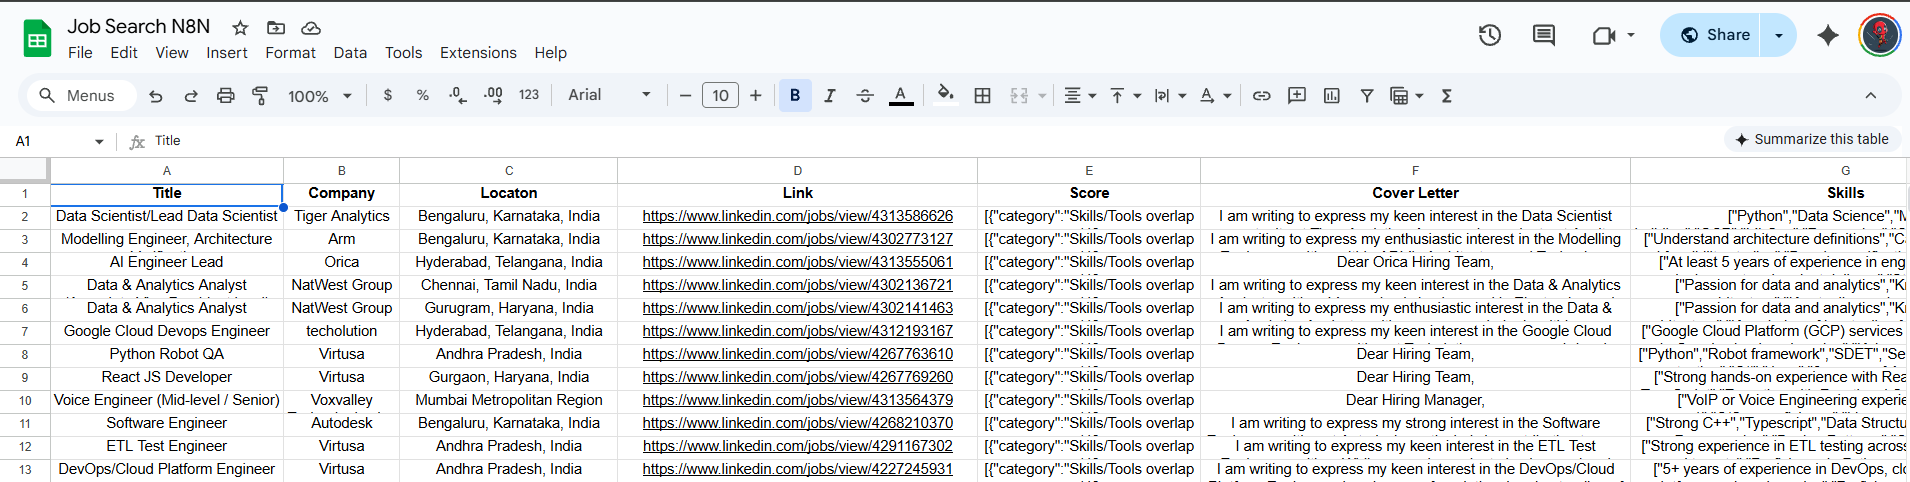Click Summarize this table
This screenshot has height=482, width=1910.
1812,139
